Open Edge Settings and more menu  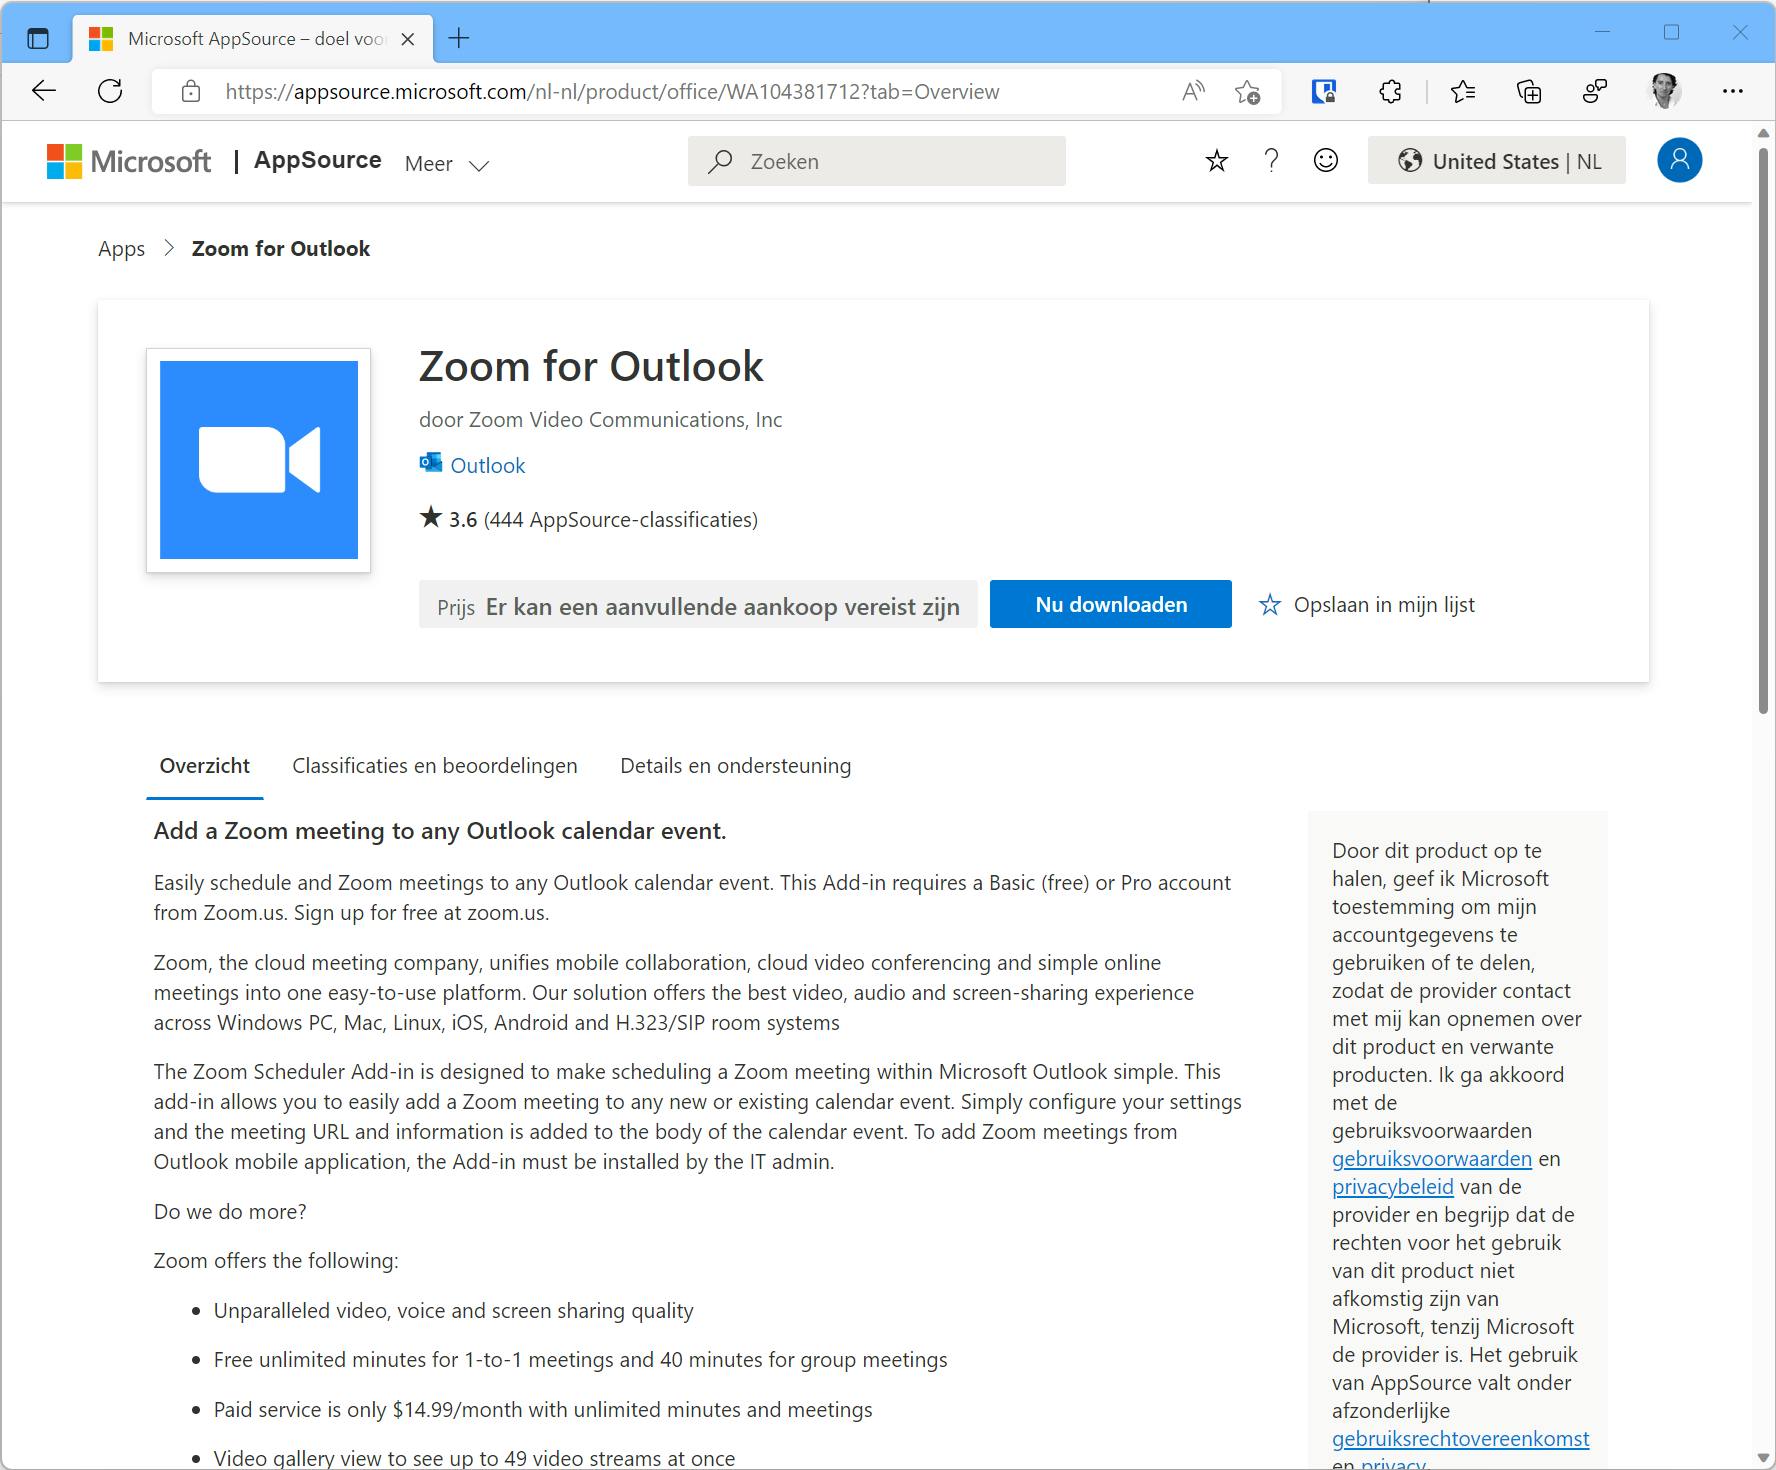(1733, 91)
